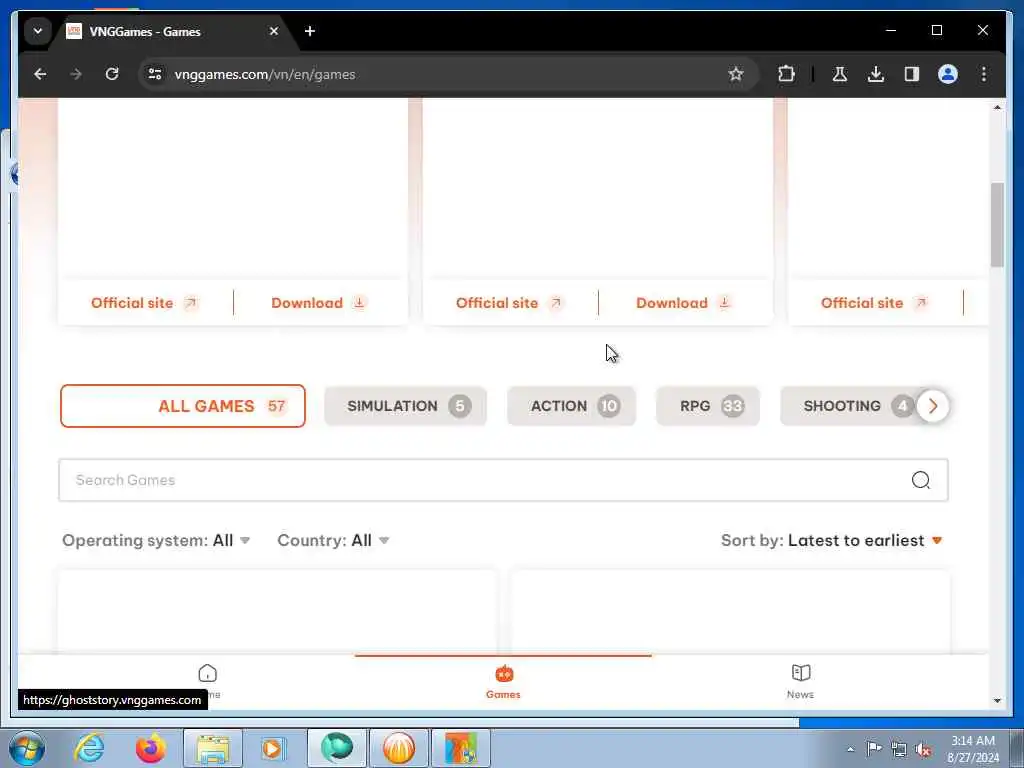Bookmark this page with the star icon
The height and width of the screenshot is (768, 1024).
tap(736, 74)
